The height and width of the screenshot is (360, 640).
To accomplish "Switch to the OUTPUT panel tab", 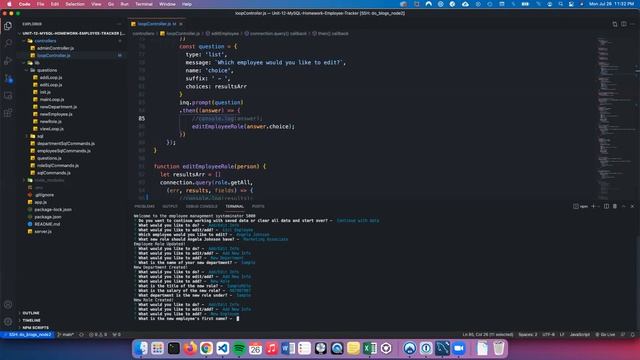I will point(170,207).
